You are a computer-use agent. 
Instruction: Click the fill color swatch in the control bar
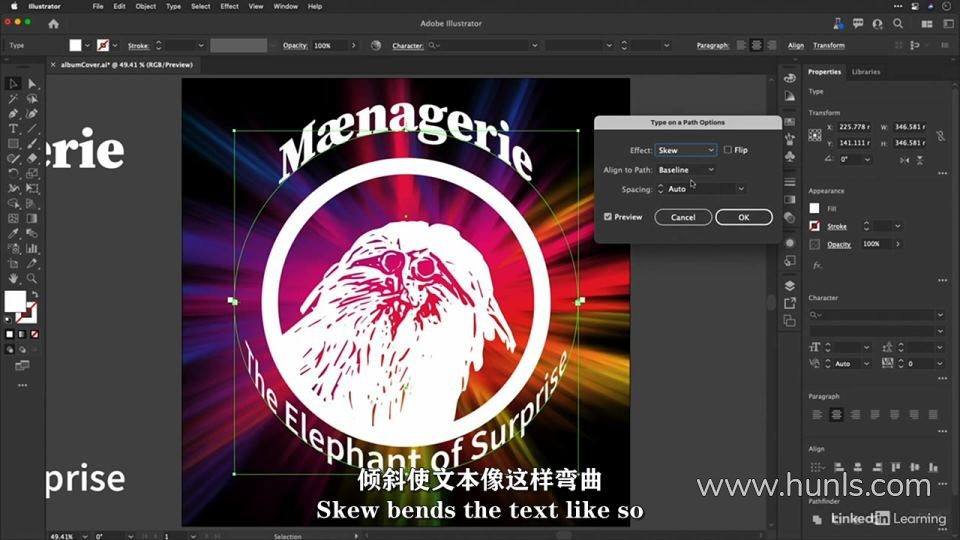(75, 45)
